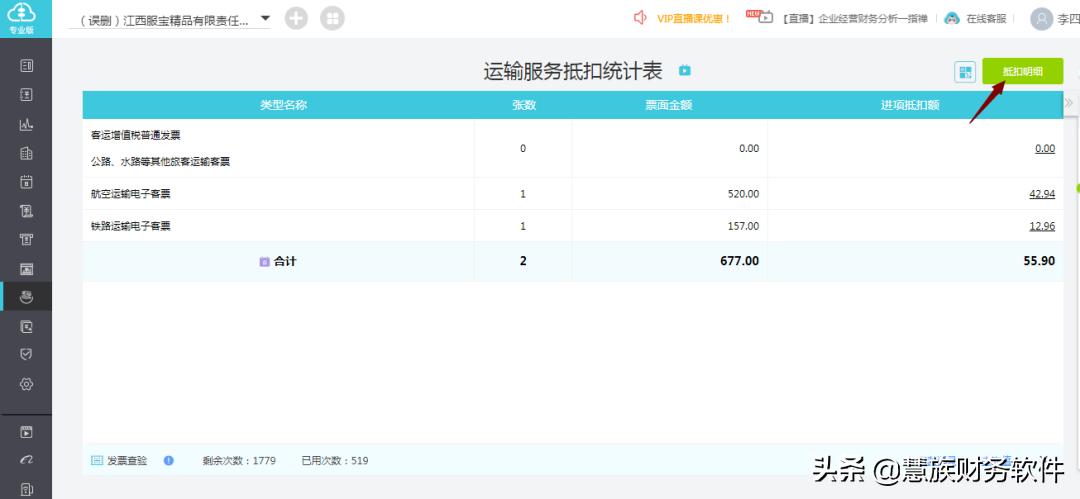1080x499 pixels.
Task: Open the building icon in sidebar
Action: coord(26,154)
